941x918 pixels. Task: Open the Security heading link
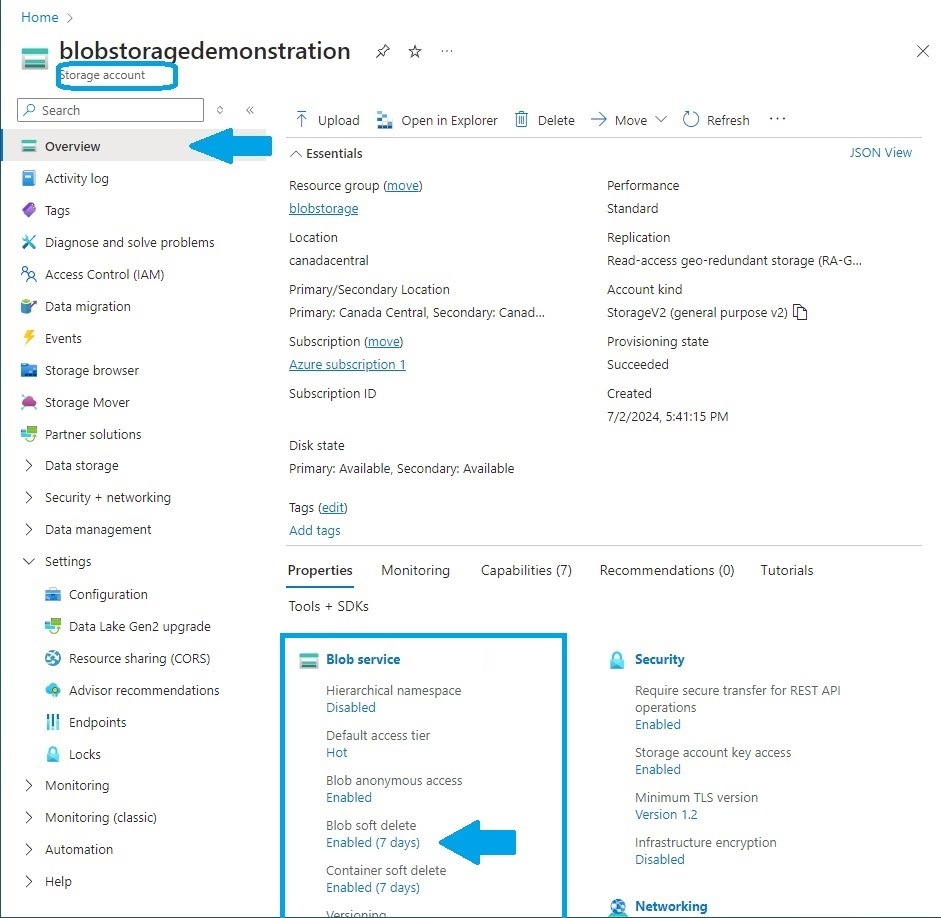tap(660, 659)
